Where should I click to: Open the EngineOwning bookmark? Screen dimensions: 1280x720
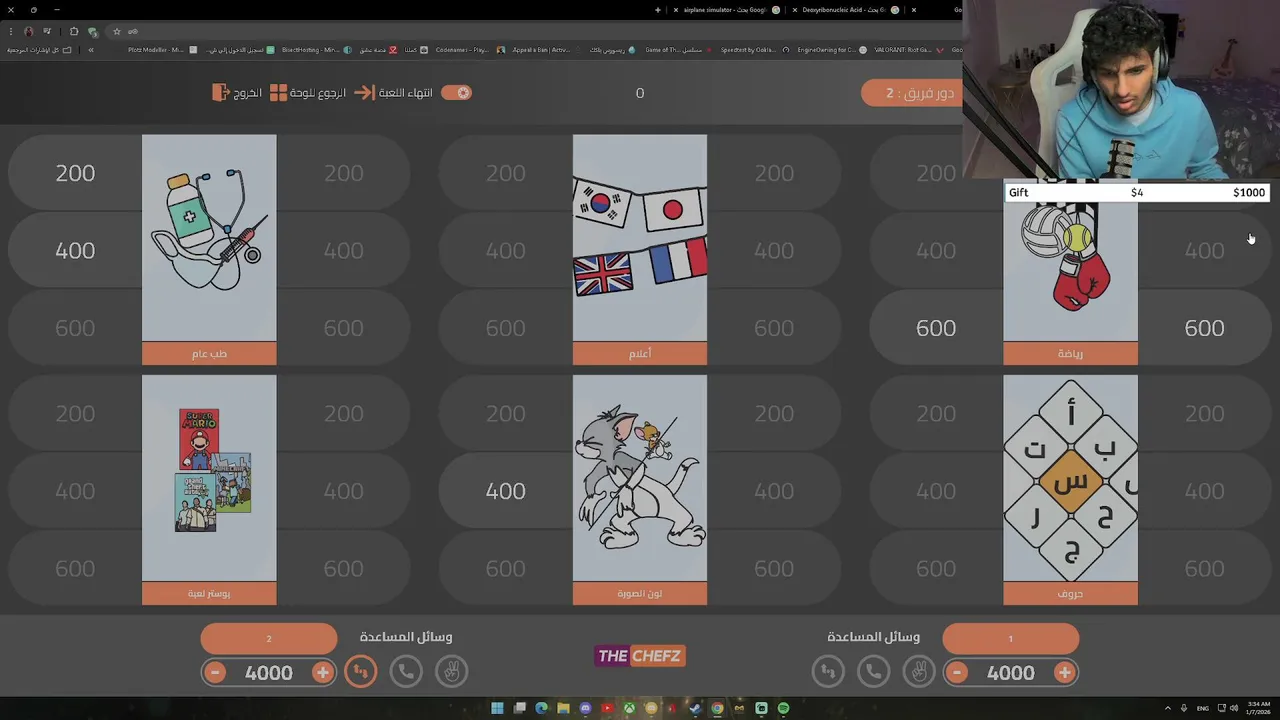[830, 50]
